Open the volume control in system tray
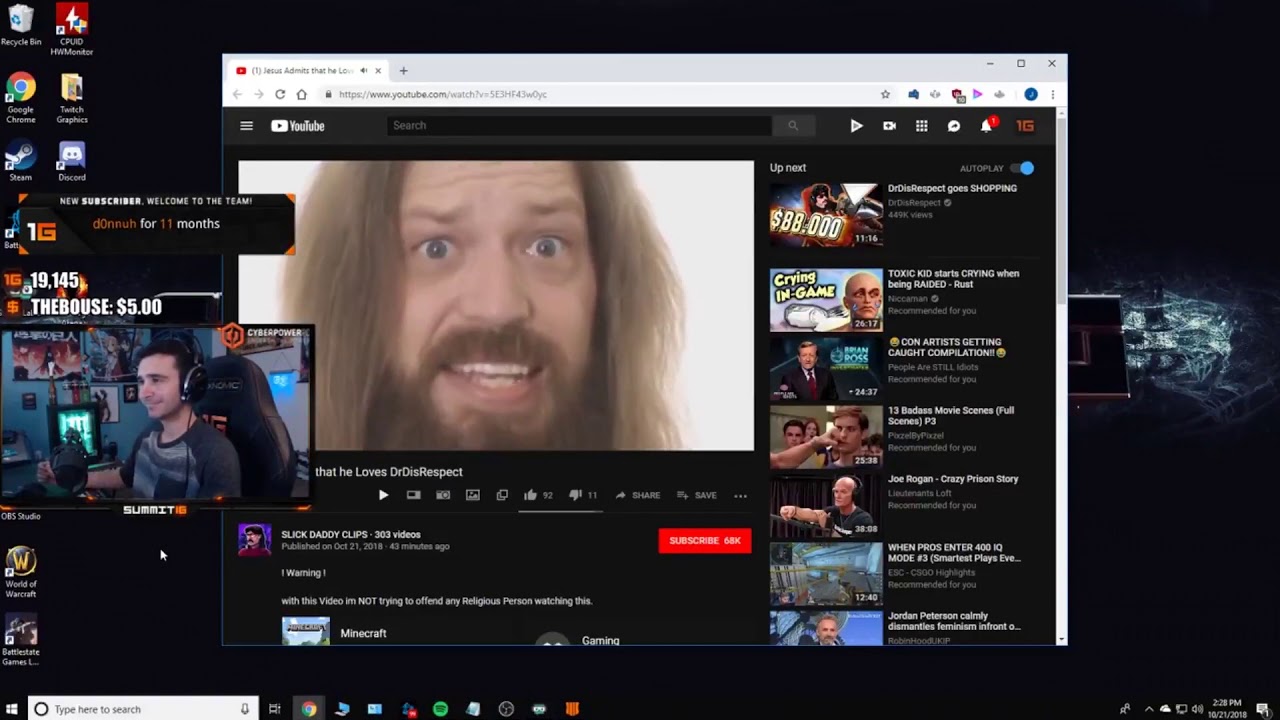The image size is (1280, 720). tap(1196, 709)
